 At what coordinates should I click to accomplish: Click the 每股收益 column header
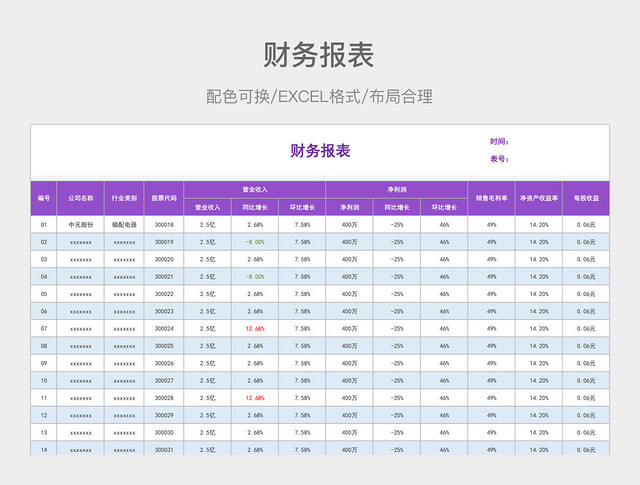[586, 198]
